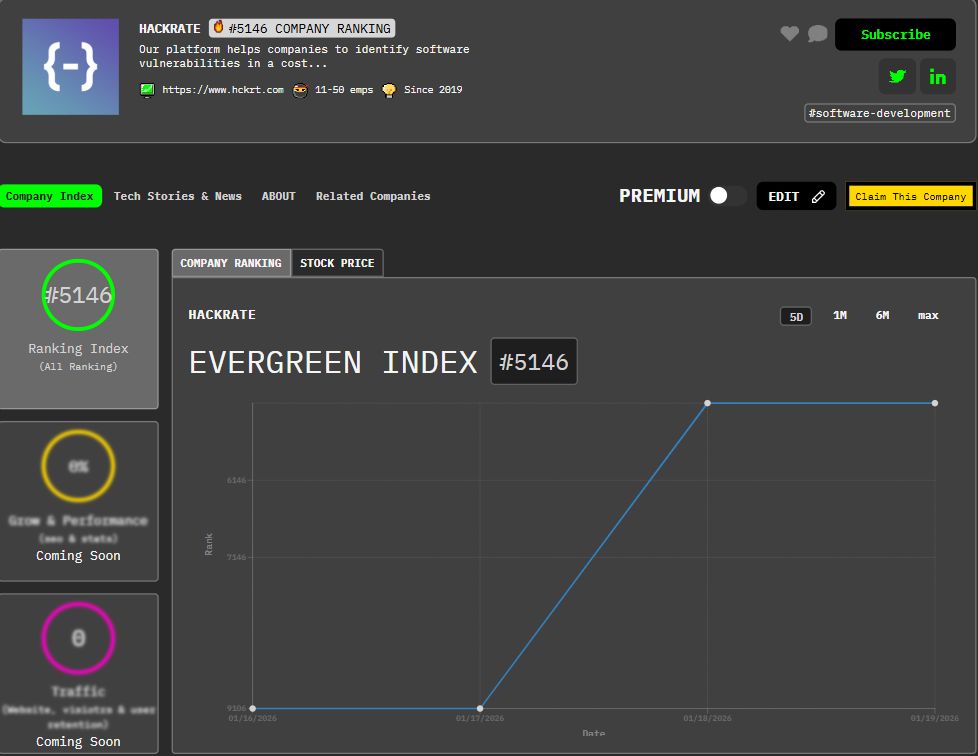Click the green #5146 ranking circle
This screenshot has width=978, height=756.
click(78, 295)
